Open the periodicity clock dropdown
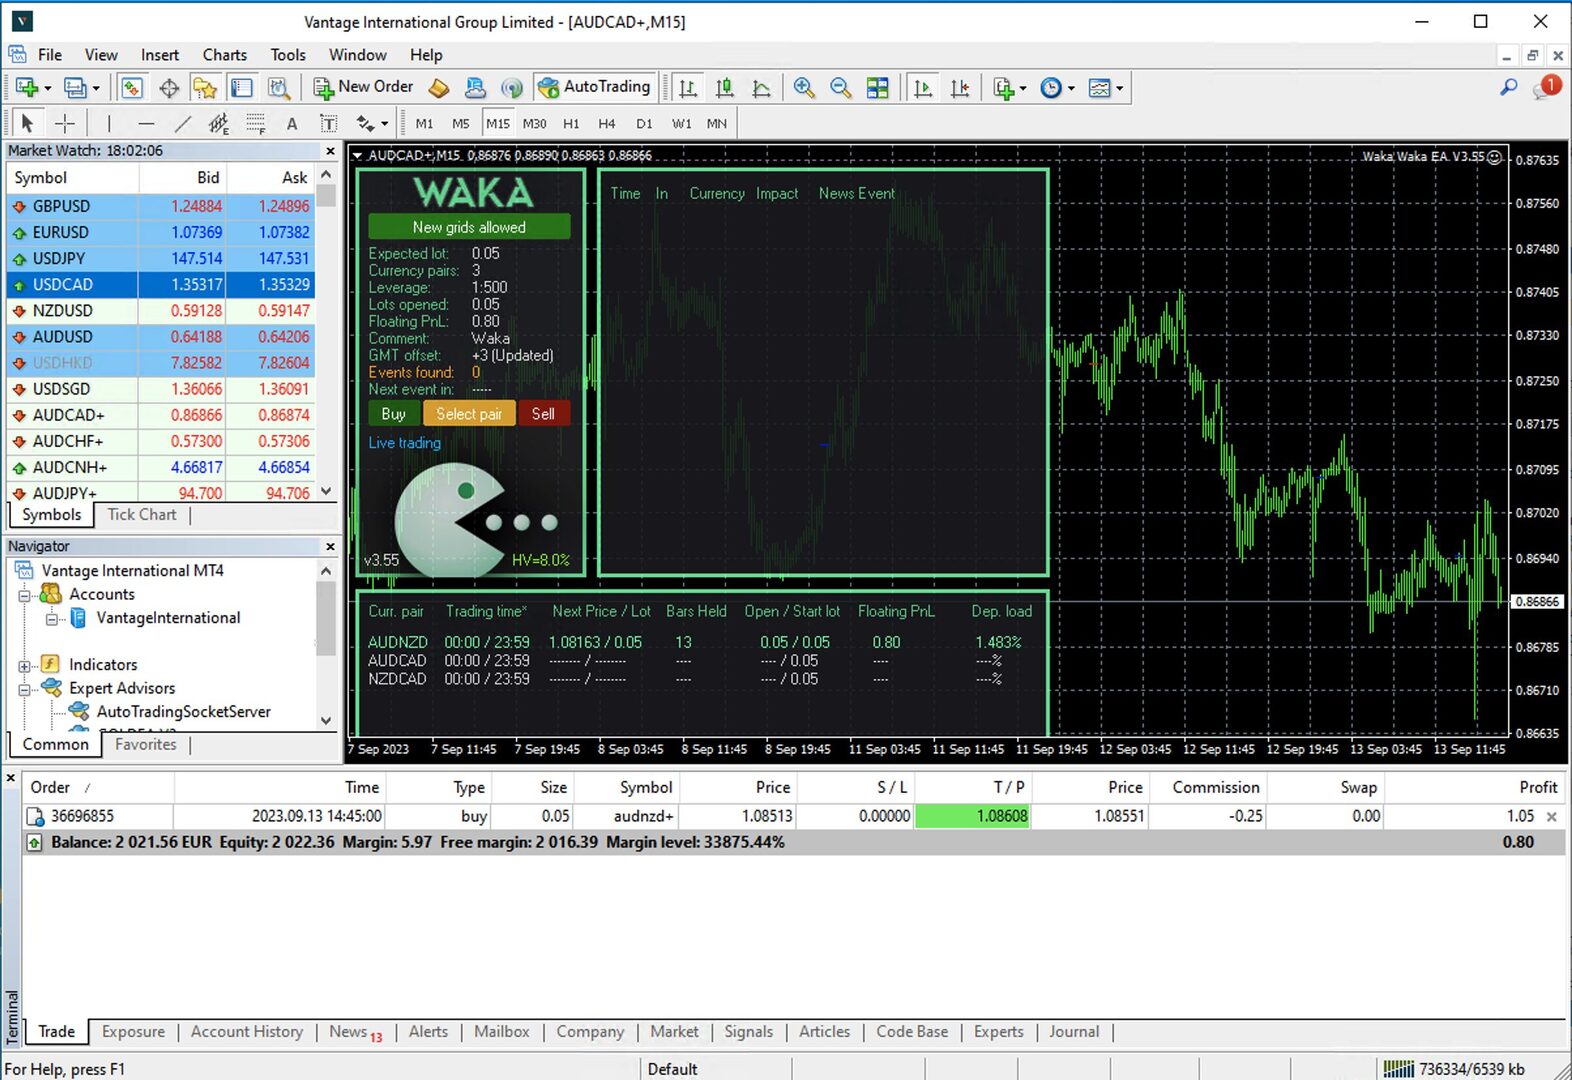The image size is (1572, 1080). coord(1057,88)
